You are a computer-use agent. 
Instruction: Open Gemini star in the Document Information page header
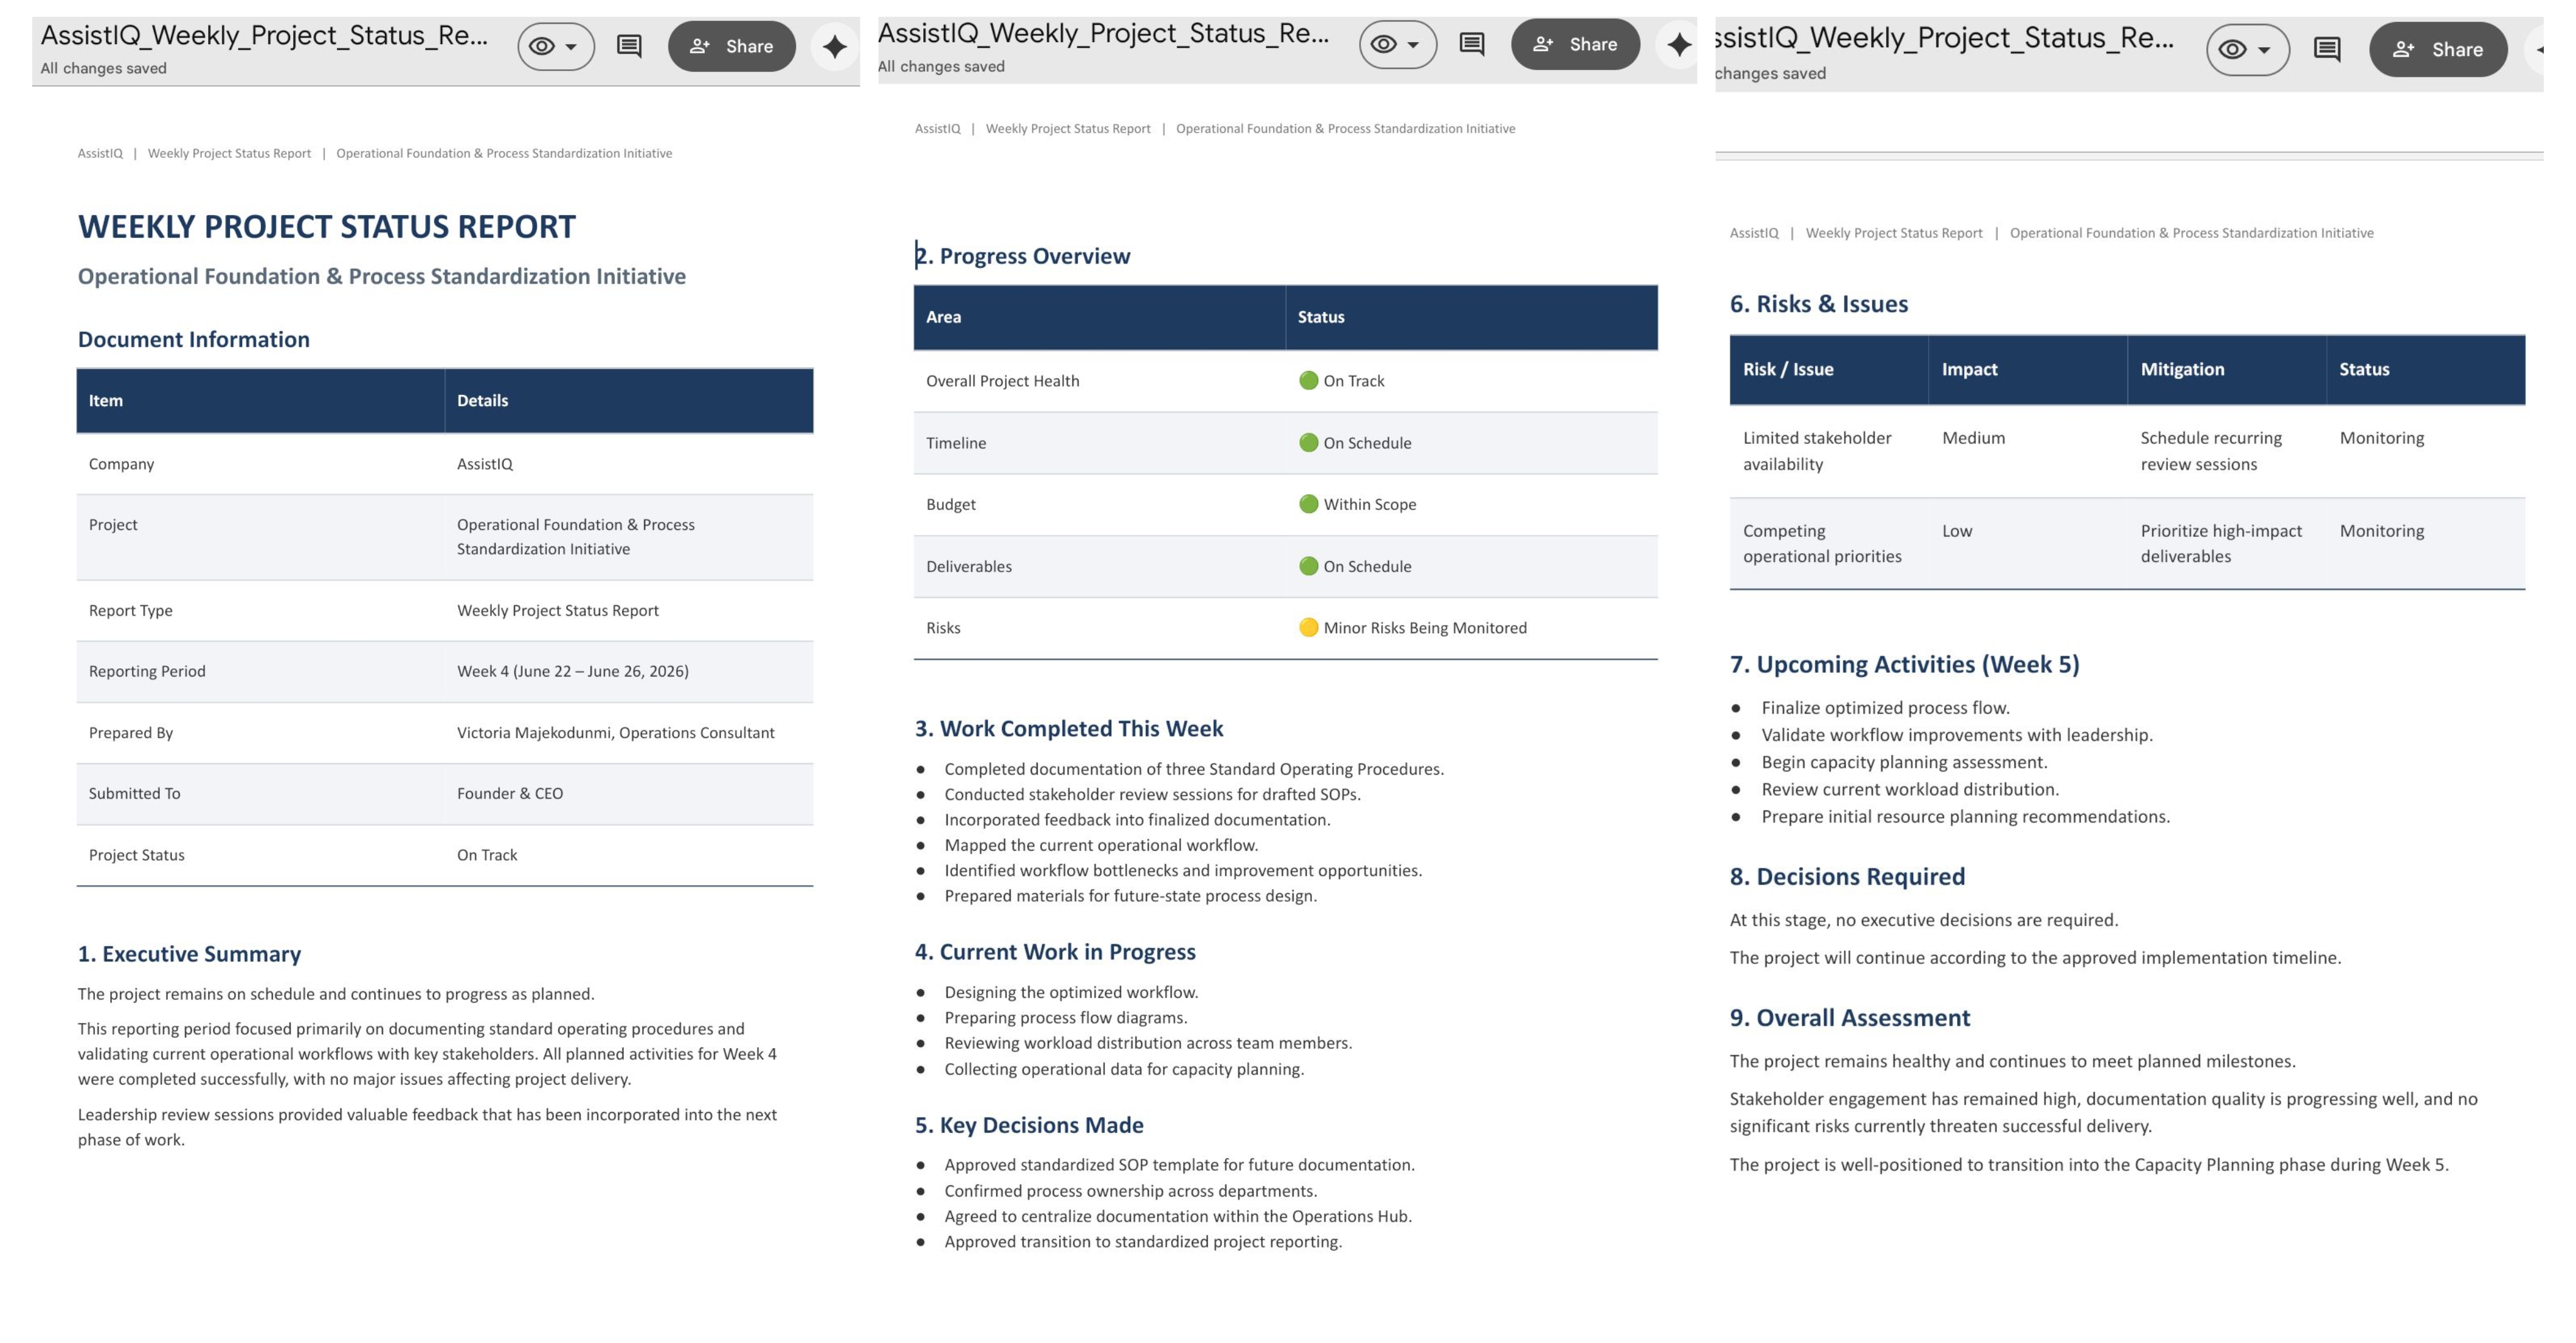[x=834, y=46]
